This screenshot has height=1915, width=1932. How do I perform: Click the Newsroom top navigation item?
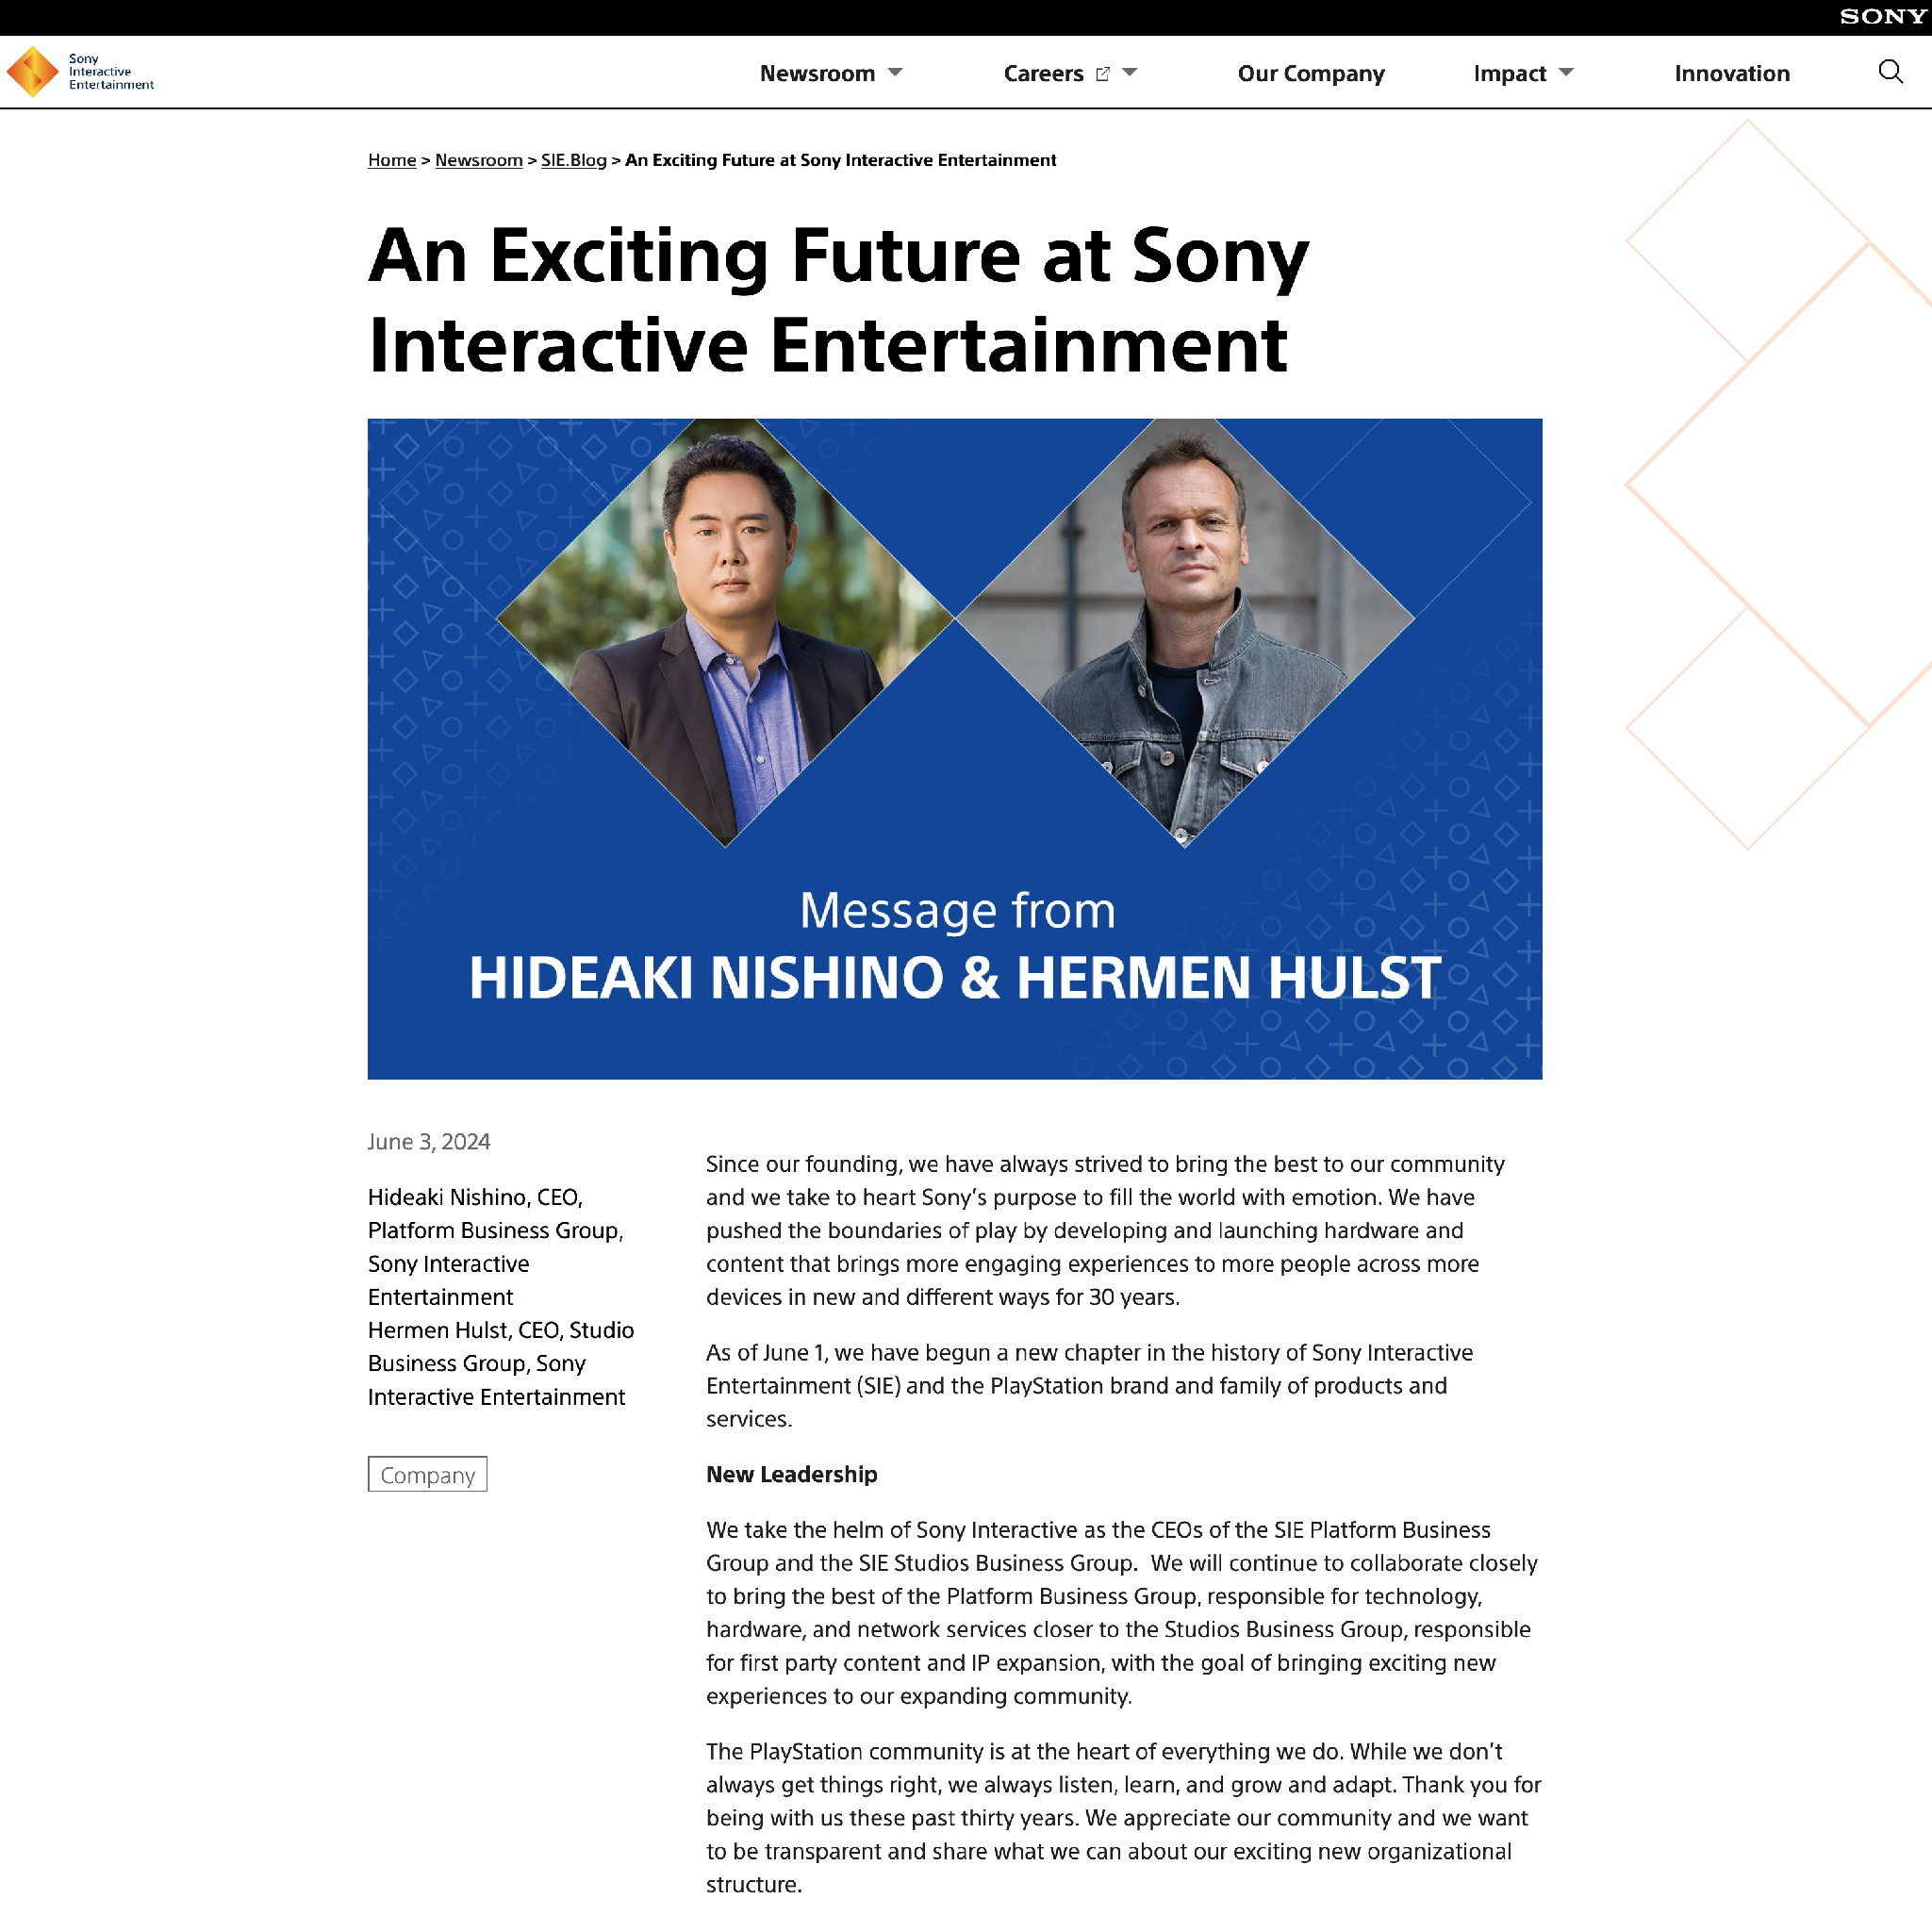(x=820, y=73)
